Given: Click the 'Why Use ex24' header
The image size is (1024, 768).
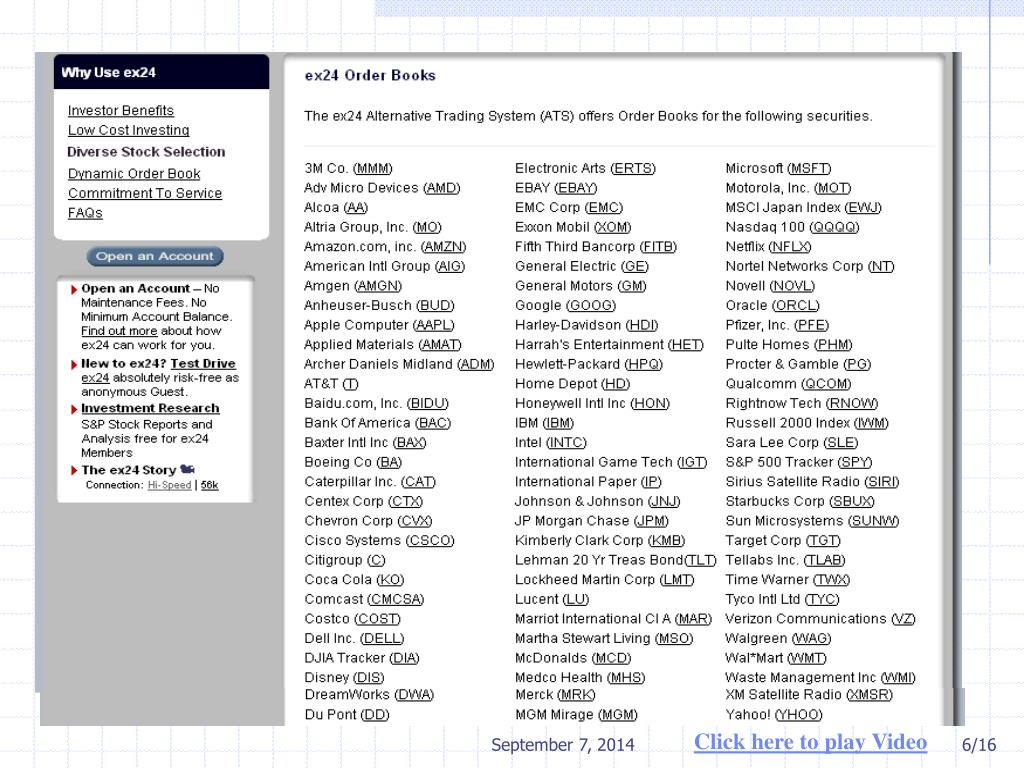Looking at the screenshot, I should [108, 72].
